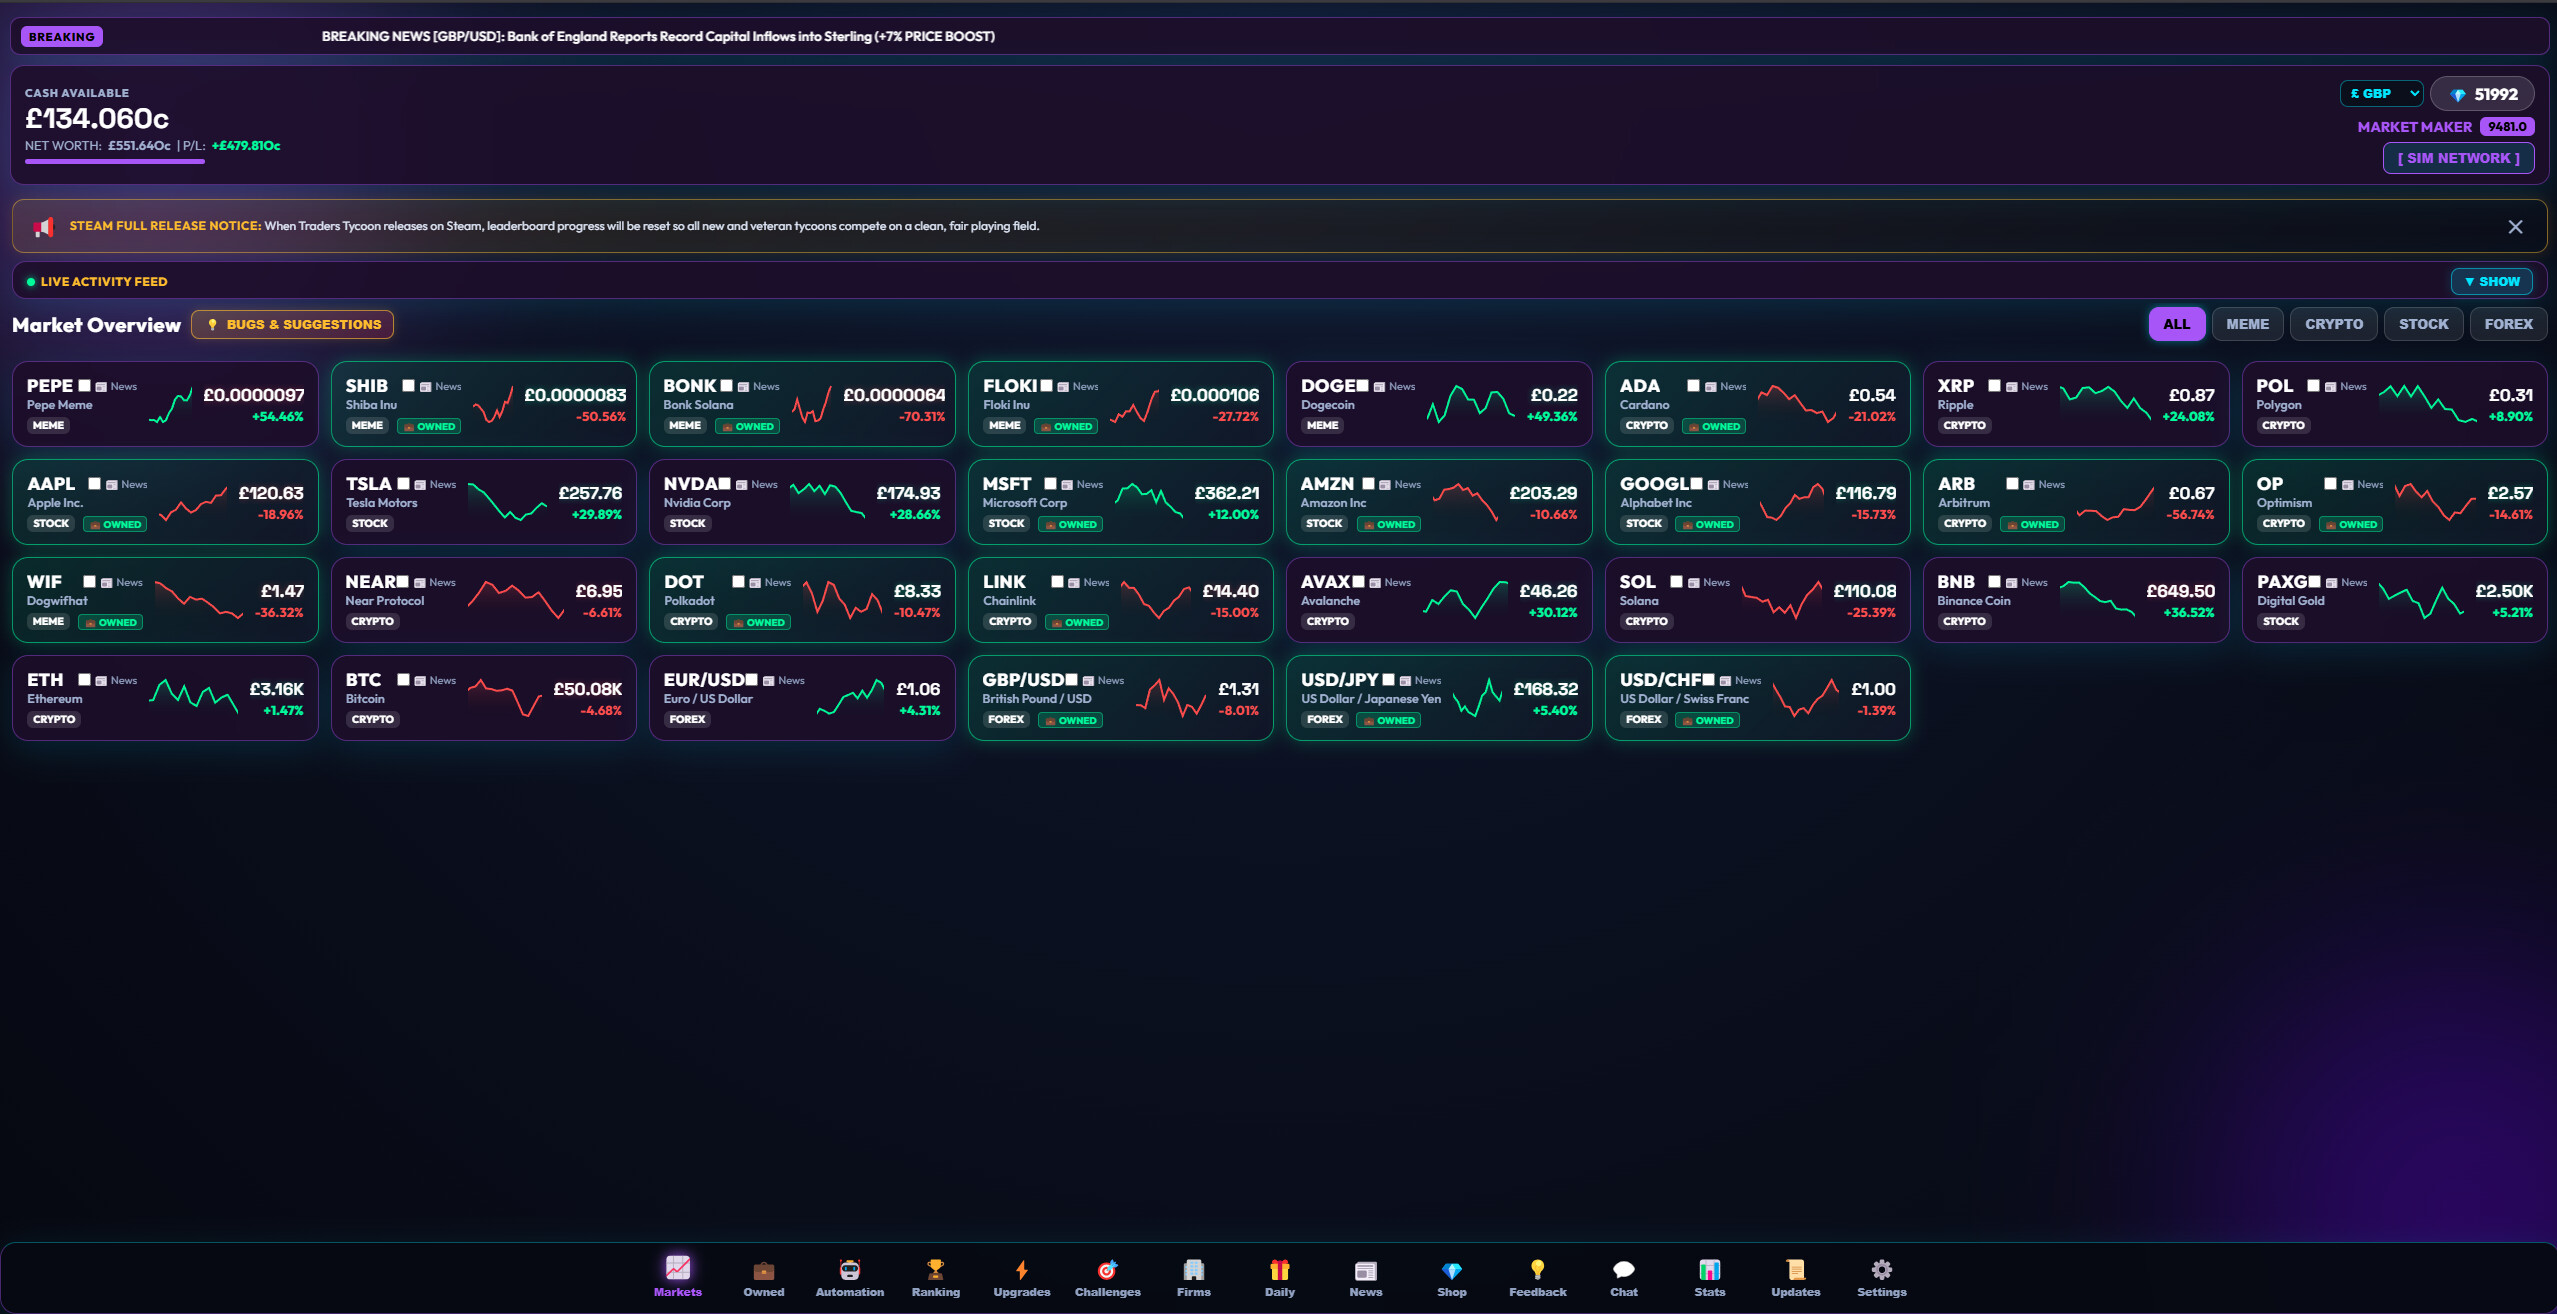The image size is (2557, 1314).
Task: Toggle the white square beside PEPE ticker
Action: 85,385
